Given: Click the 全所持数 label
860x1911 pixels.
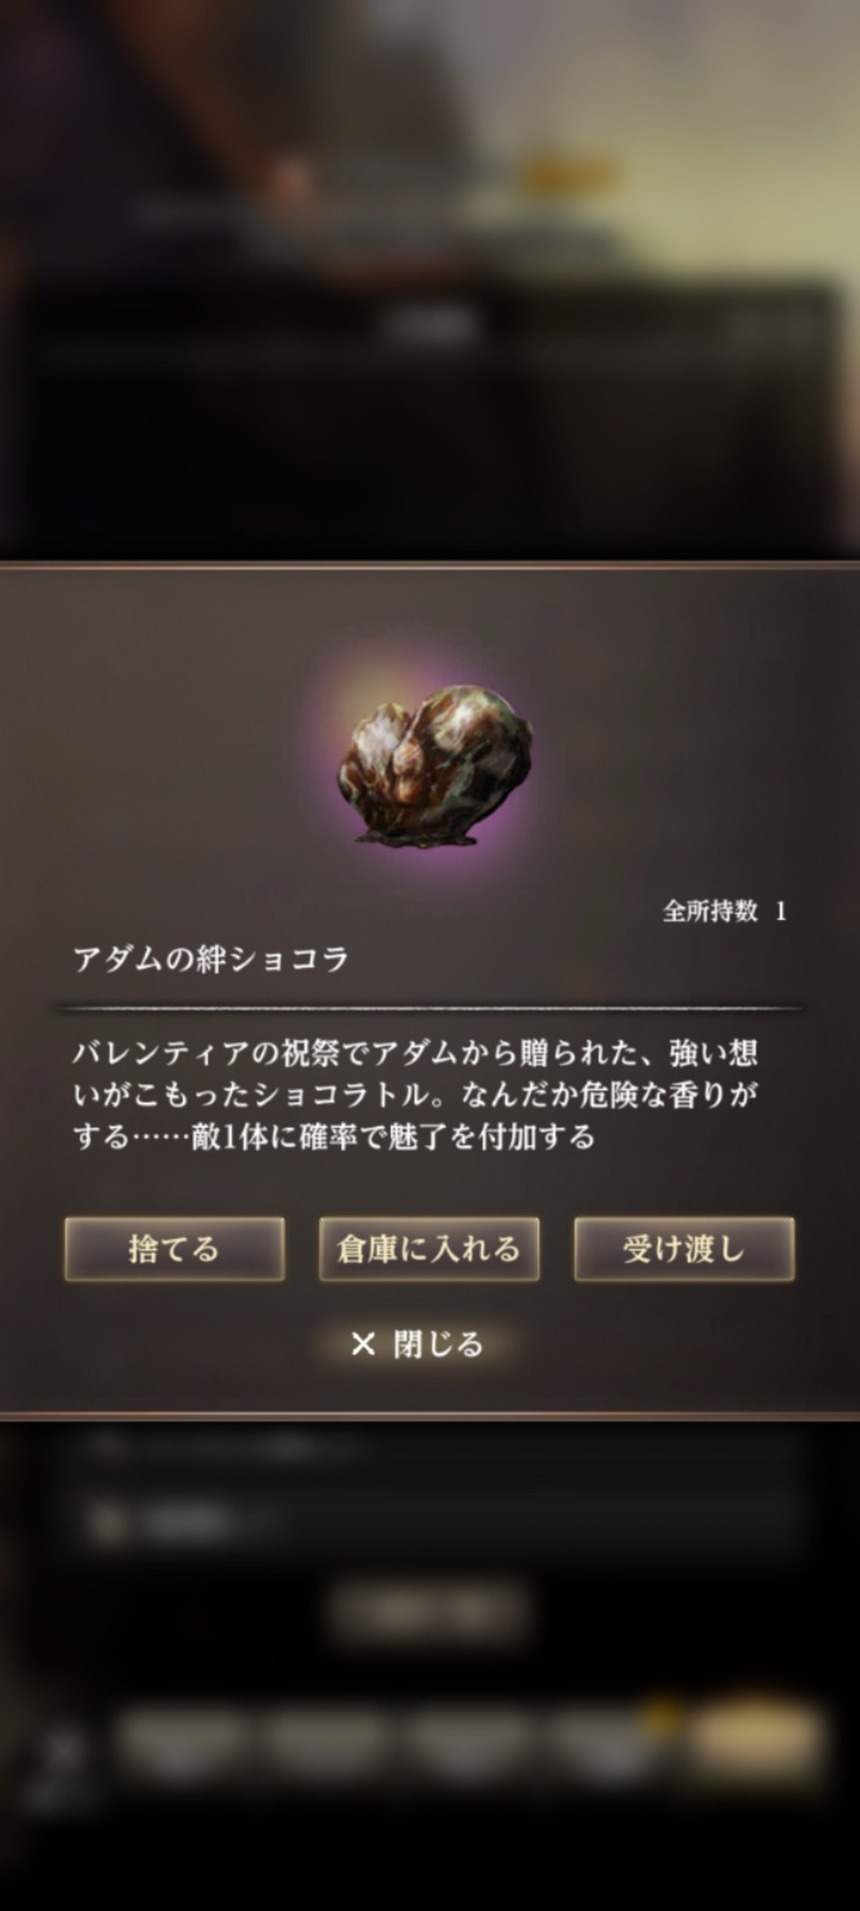Looking at the screenshot, I should click(710, 911).
